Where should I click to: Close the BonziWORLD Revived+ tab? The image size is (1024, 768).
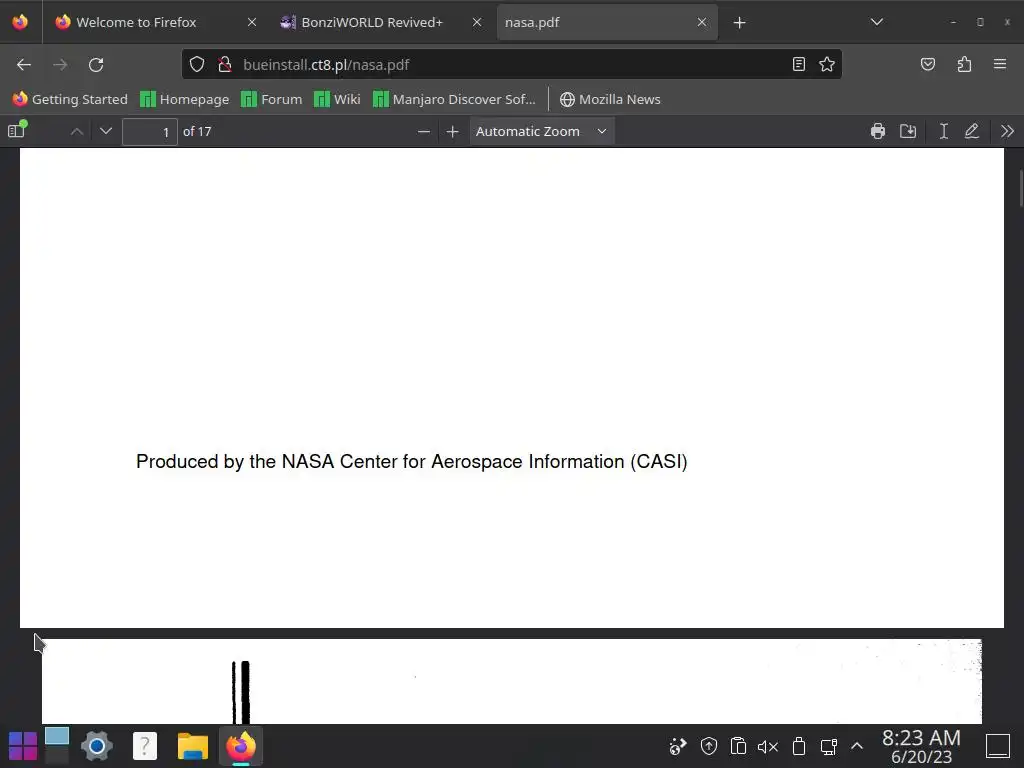[x=477, y=22]
